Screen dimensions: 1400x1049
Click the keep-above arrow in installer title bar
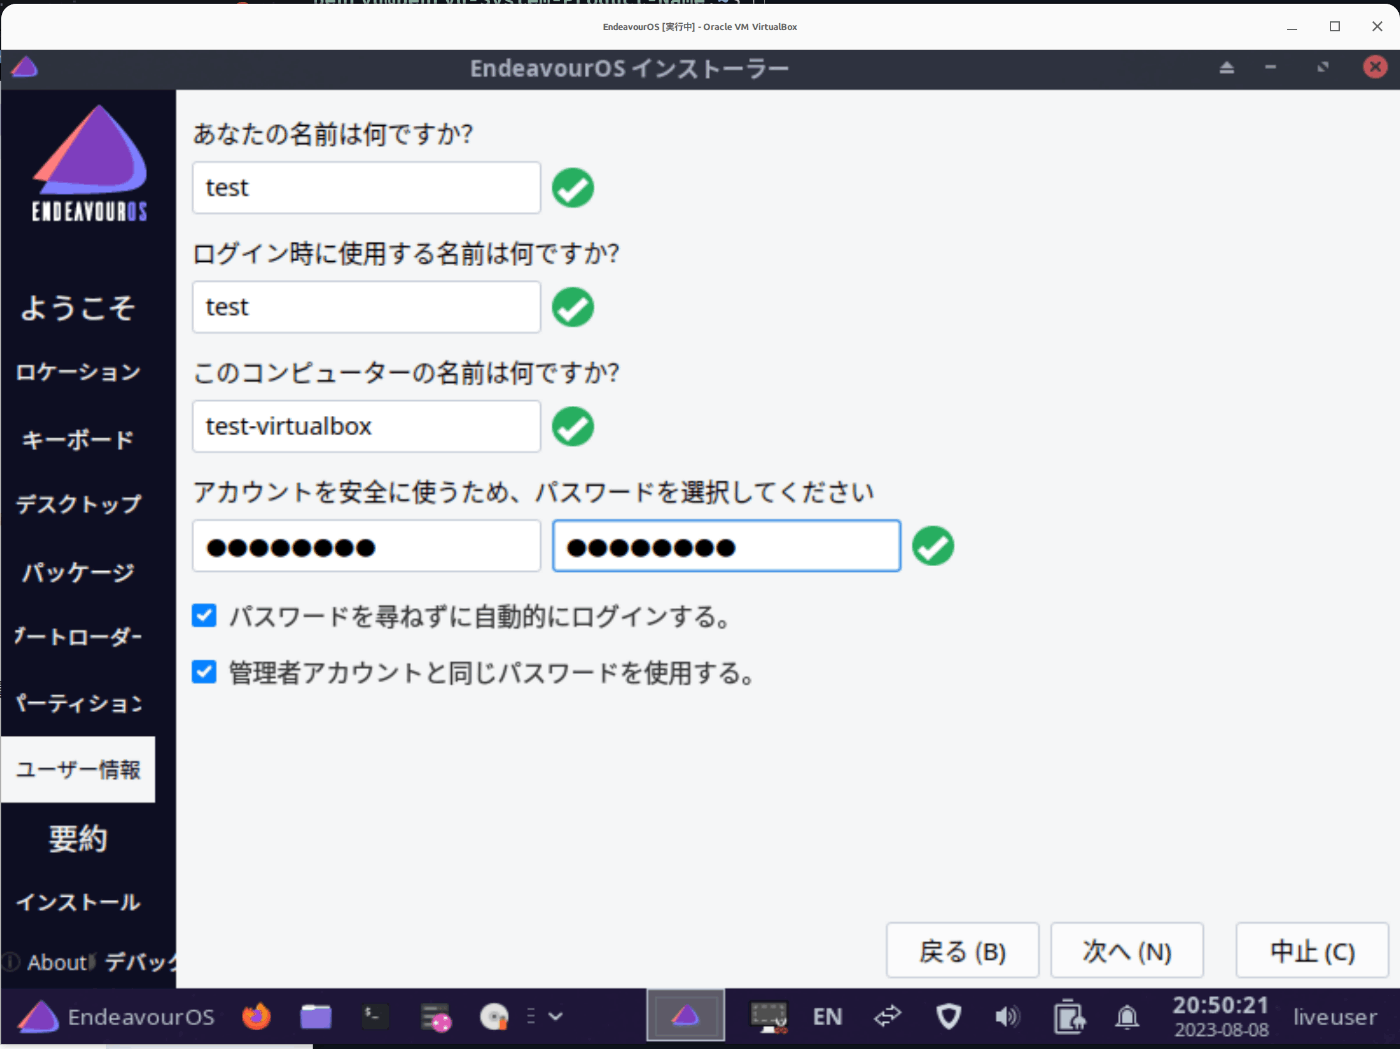(x=1227, y=67)
